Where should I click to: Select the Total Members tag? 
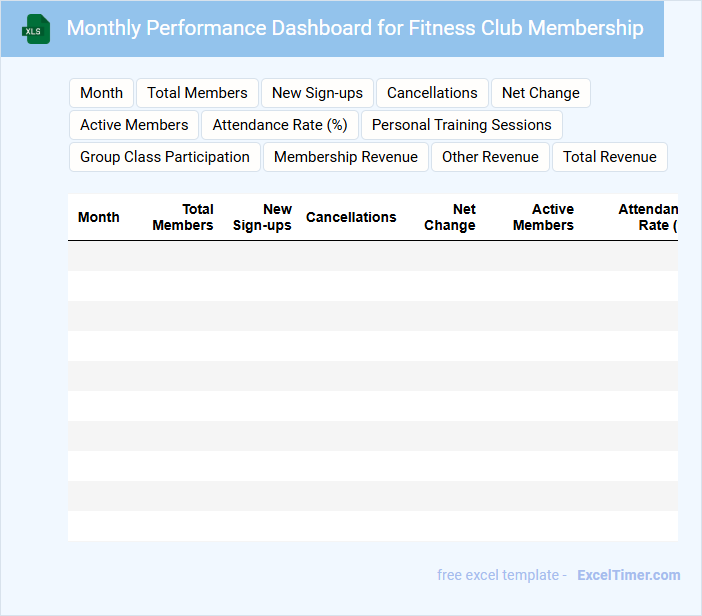tap(197, 93)
